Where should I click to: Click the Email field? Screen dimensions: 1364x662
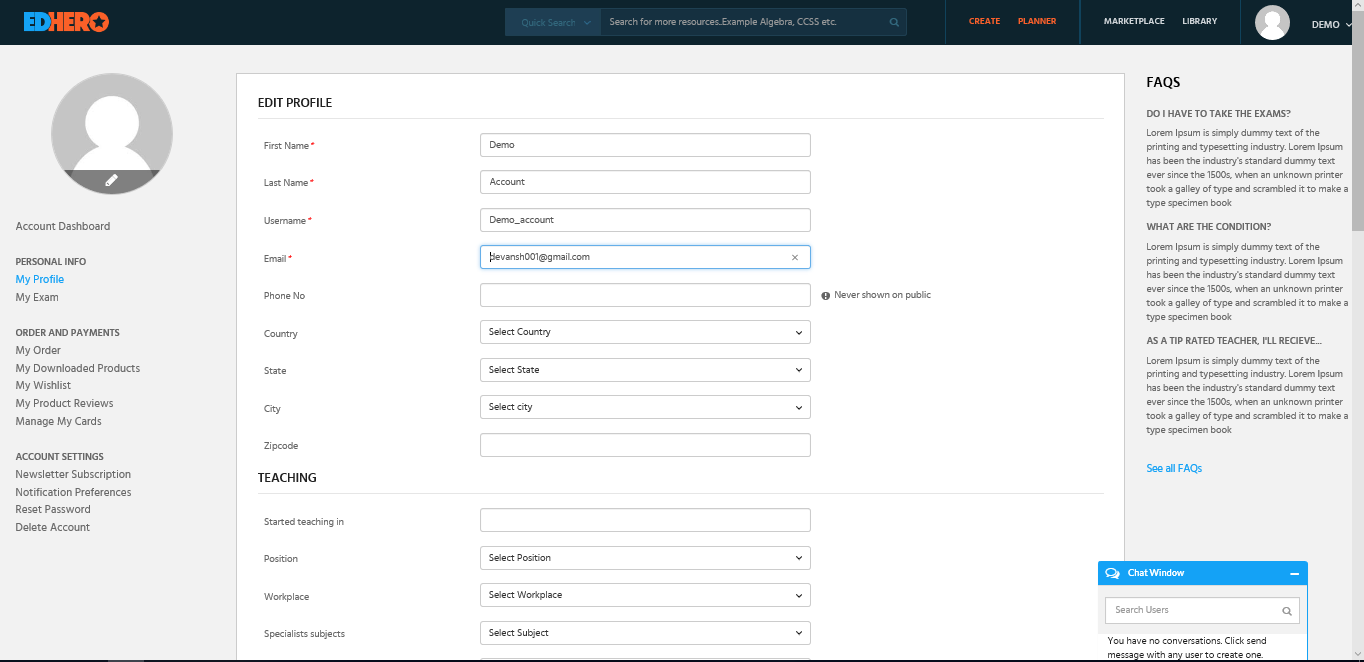pos(645,257)
